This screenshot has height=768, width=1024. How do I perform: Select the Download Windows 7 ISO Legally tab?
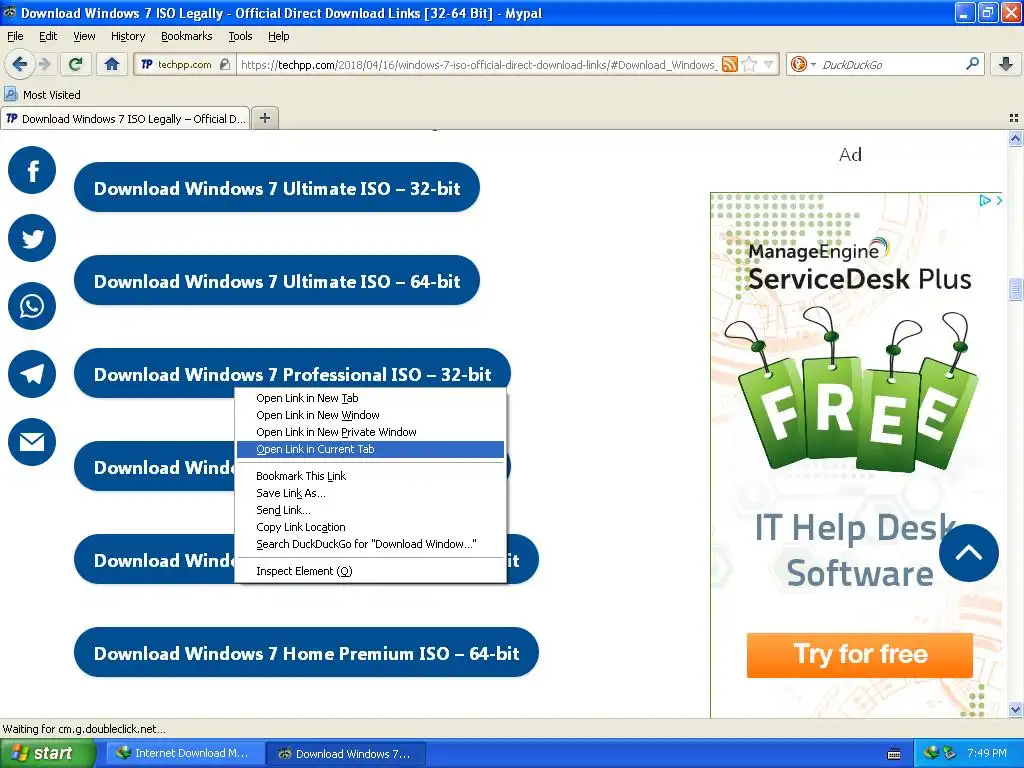(125, 119)
